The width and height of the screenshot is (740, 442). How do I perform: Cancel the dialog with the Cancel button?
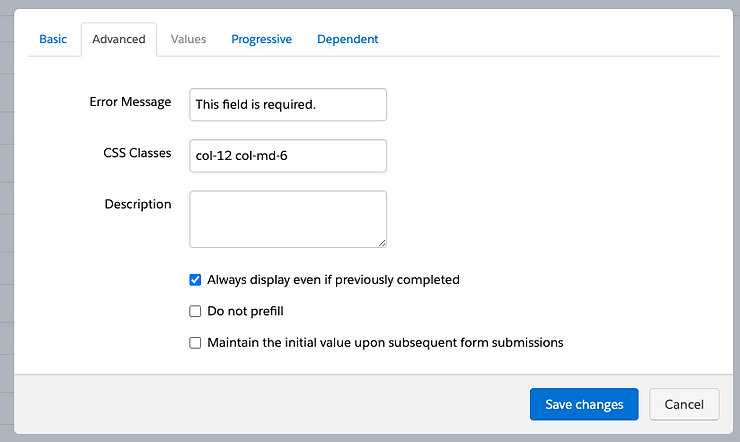coord(683,404)
